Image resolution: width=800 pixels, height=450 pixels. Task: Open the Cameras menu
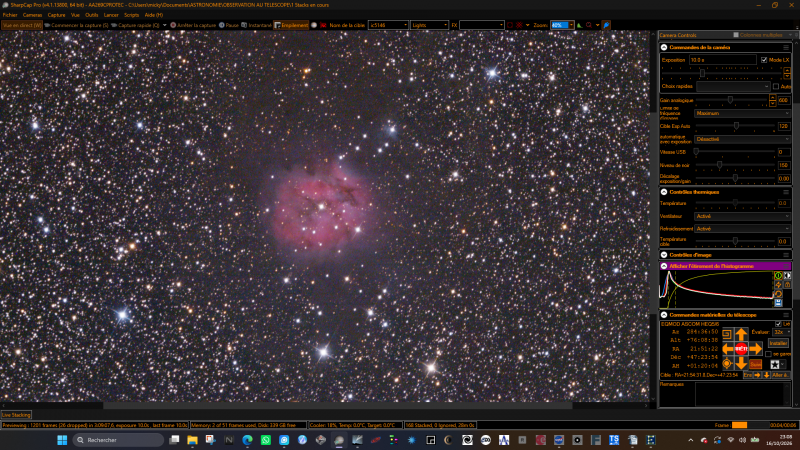pyautogui.click(x=32, y=15)
